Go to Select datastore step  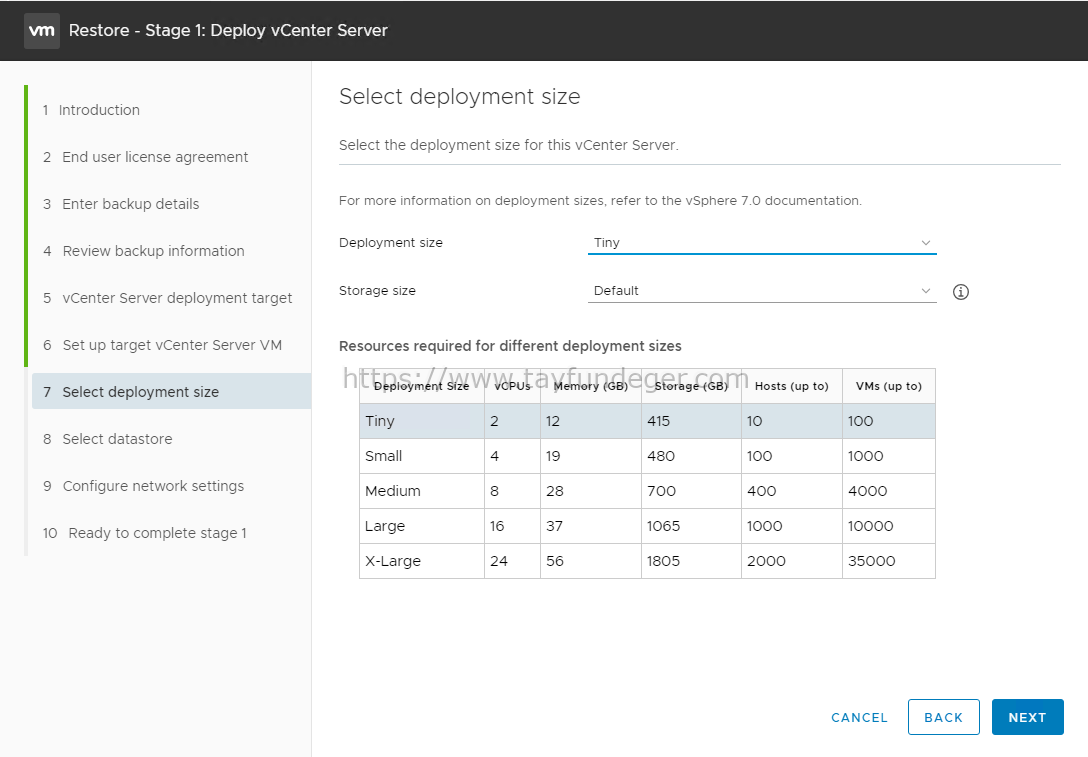click(107, 439)
